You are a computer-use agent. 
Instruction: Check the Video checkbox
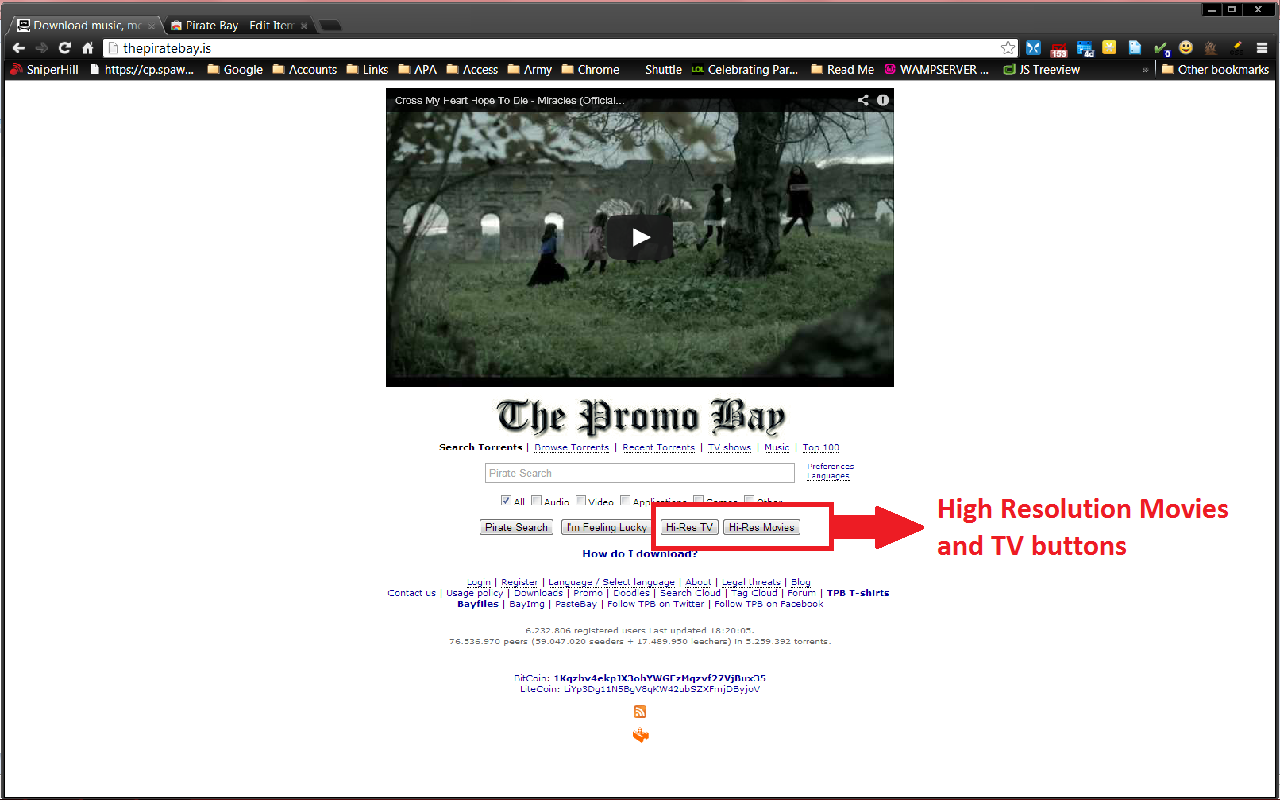coord(580,501)
